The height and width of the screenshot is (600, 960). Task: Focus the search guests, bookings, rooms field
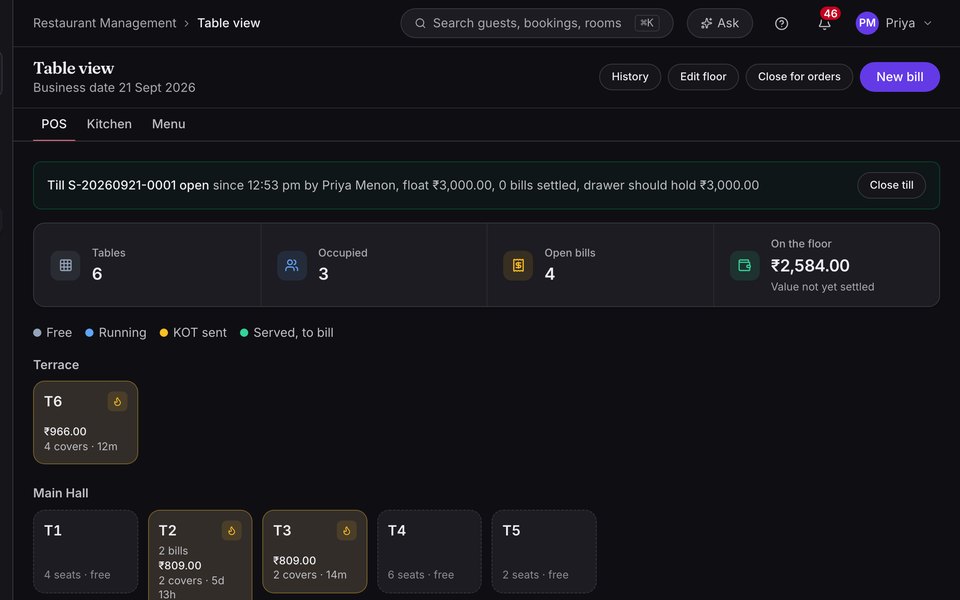[x=537, y=23]
